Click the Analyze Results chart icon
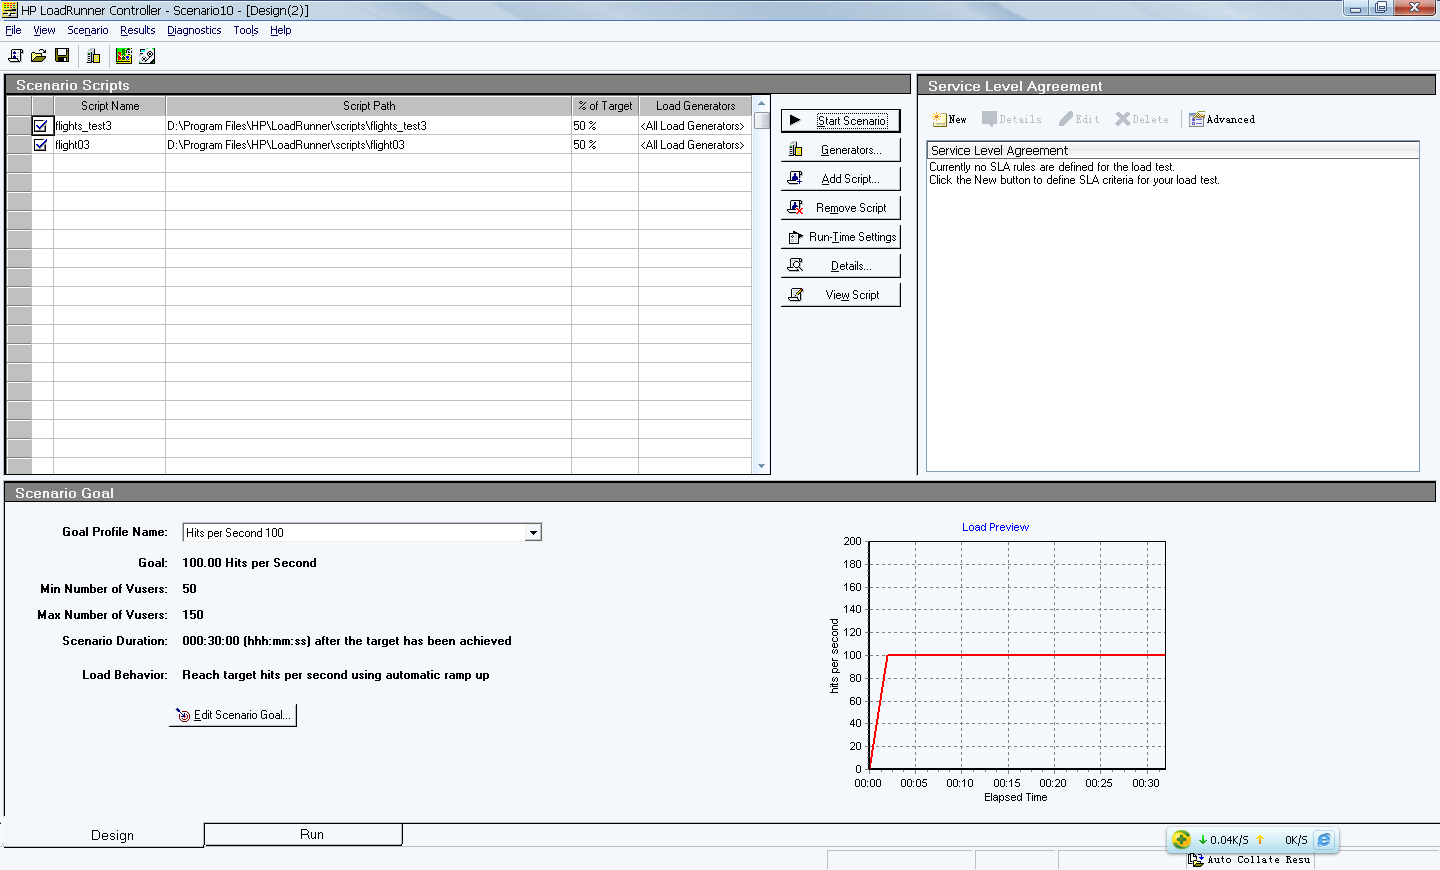This screenshot has height=870, width=1440. tap(124, 56)
